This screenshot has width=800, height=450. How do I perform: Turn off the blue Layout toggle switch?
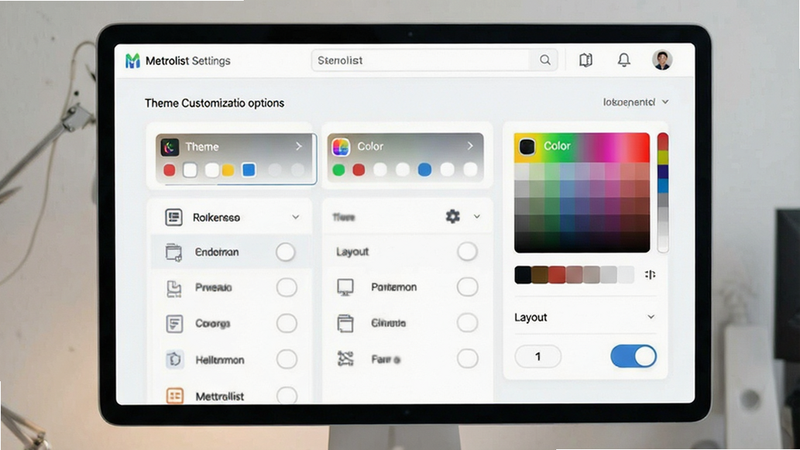tap(633, 356)
